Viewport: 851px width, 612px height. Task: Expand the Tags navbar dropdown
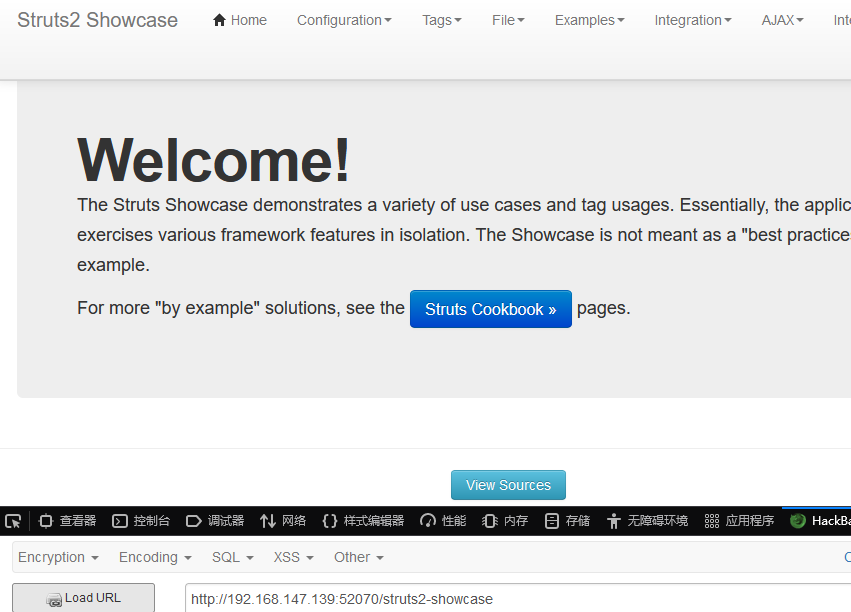[x=442, y=20]
